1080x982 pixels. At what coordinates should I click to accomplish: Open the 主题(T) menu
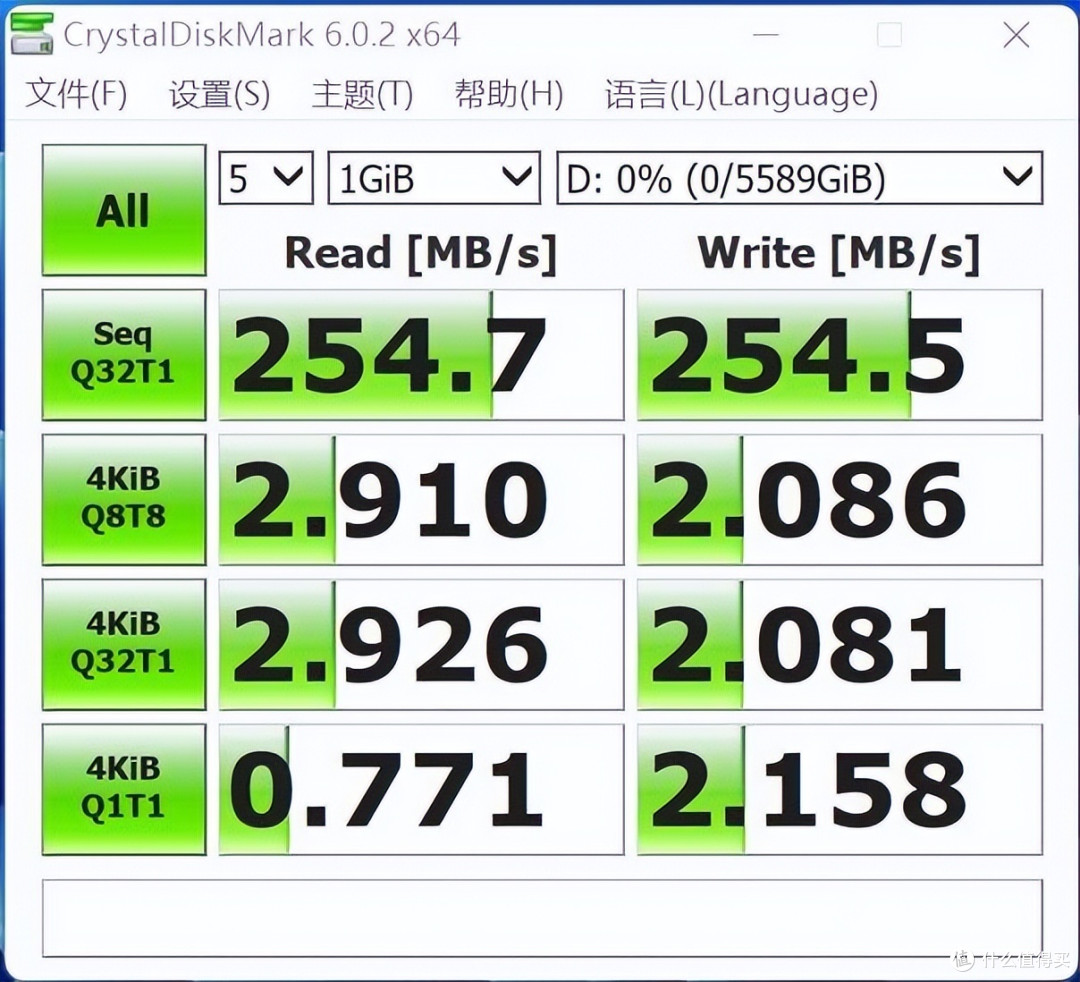click(362, 94)
